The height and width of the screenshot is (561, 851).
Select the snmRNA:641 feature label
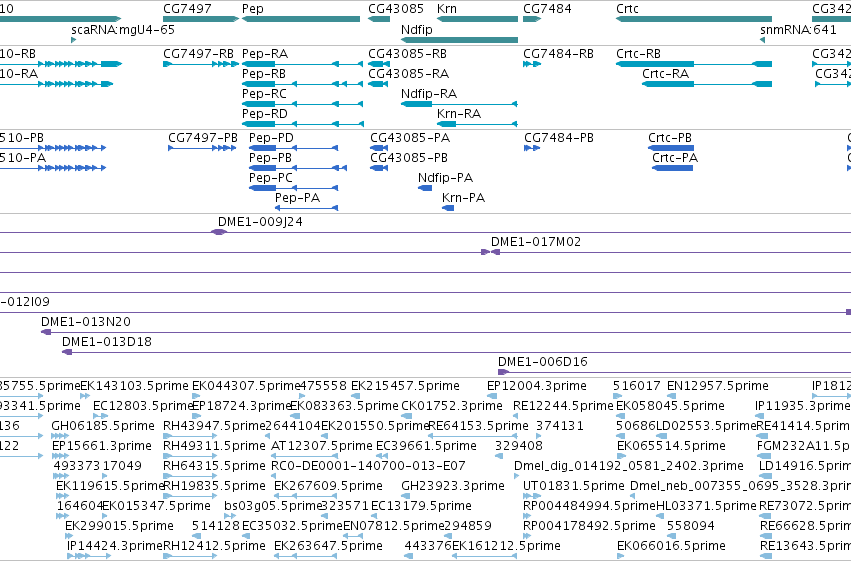pos(798,30)
